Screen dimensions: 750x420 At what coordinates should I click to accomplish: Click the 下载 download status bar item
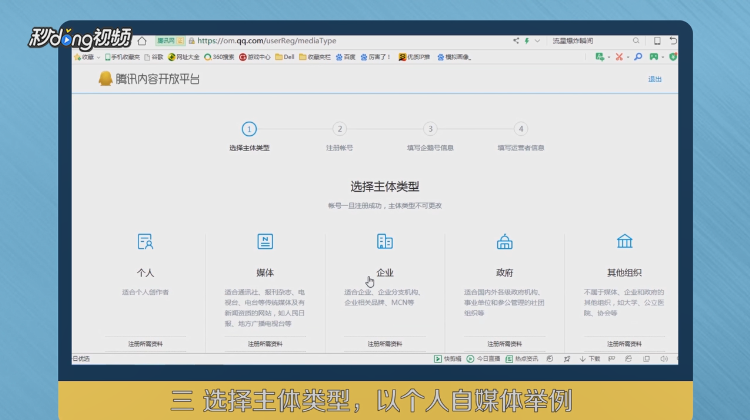coord(590,359)
